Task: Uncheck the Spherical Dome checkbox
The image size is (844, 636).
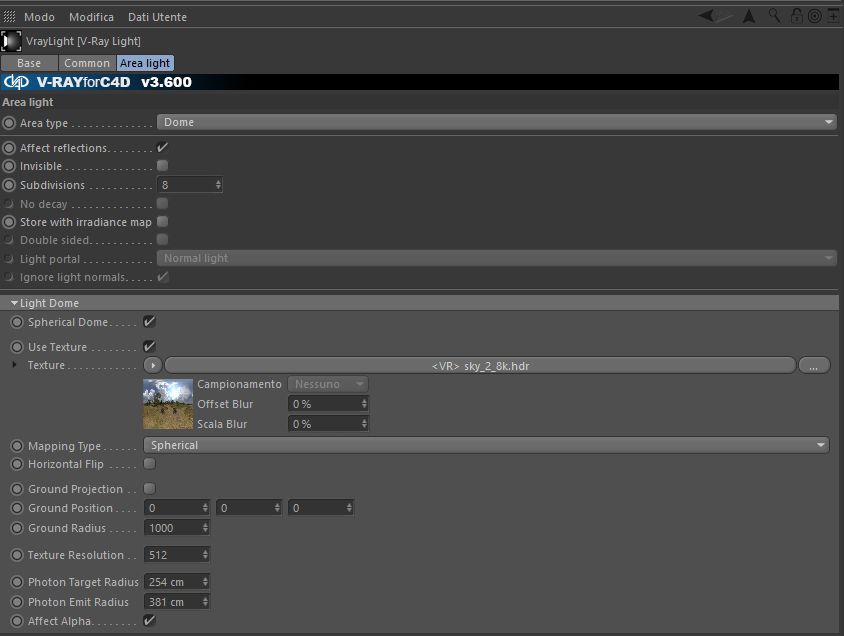Action: coord(149,322)
